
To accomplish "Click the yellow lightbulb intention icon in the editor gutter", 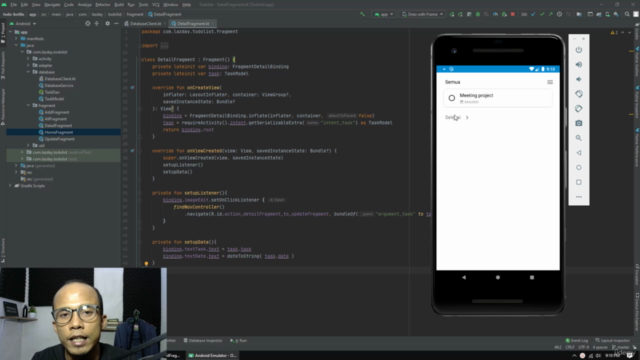I will [146, 264].
